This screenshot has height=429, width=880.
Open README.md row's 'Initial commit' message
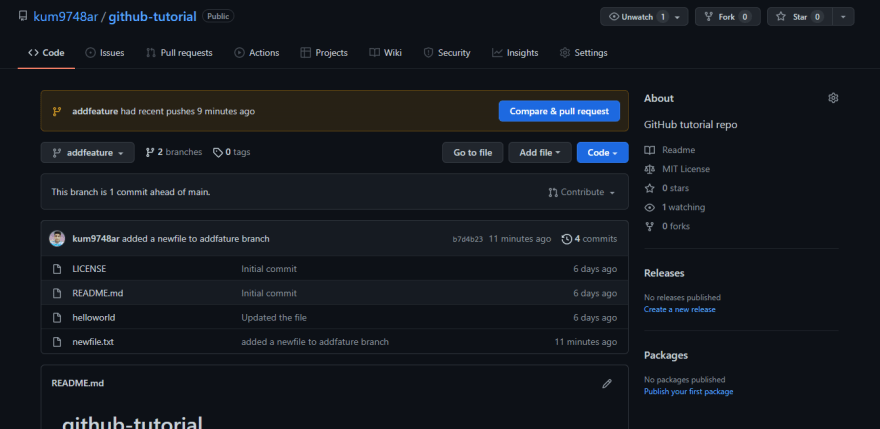point(269,293)
